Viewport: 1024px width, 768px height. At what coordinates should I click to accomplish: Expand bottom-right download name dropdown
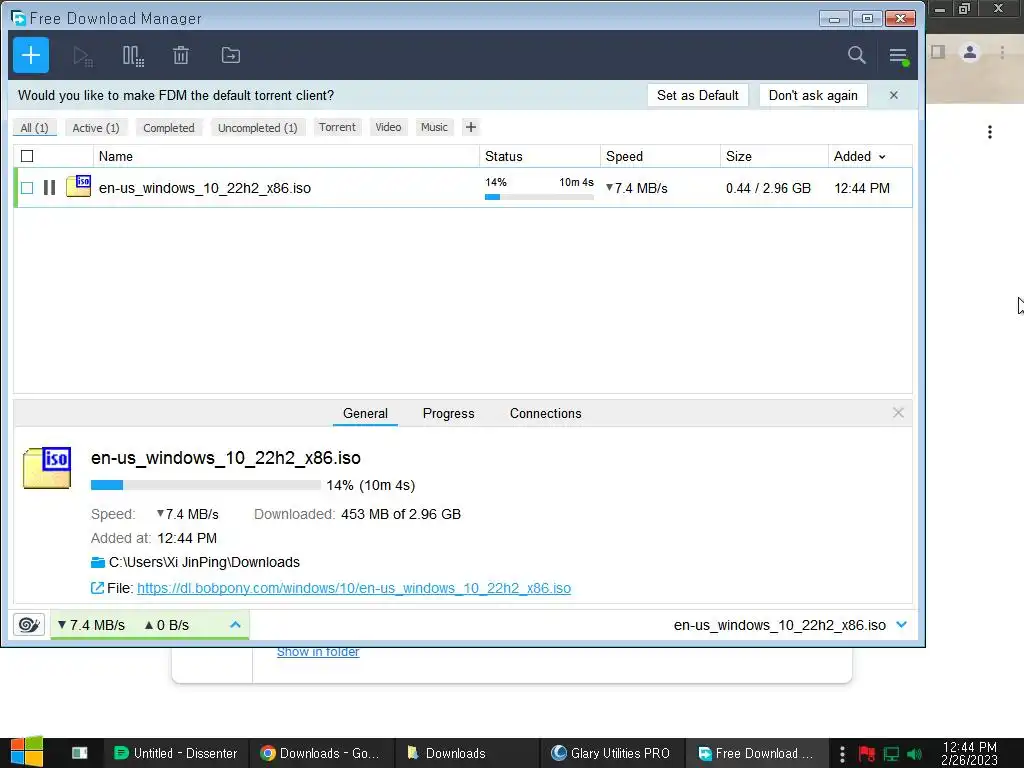tap(902, 625)
